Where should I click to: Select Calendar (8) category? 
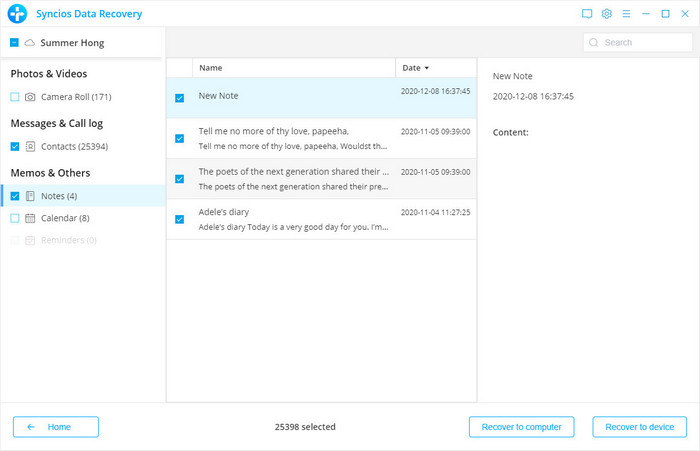click(64, 218)
